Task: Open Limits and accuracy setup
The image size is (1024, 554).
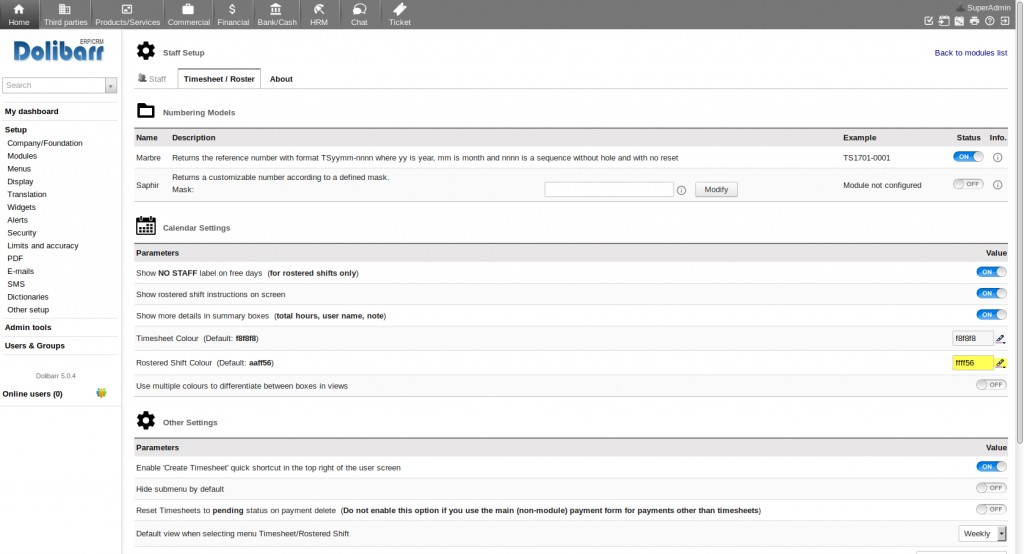Action: point(42,246)
